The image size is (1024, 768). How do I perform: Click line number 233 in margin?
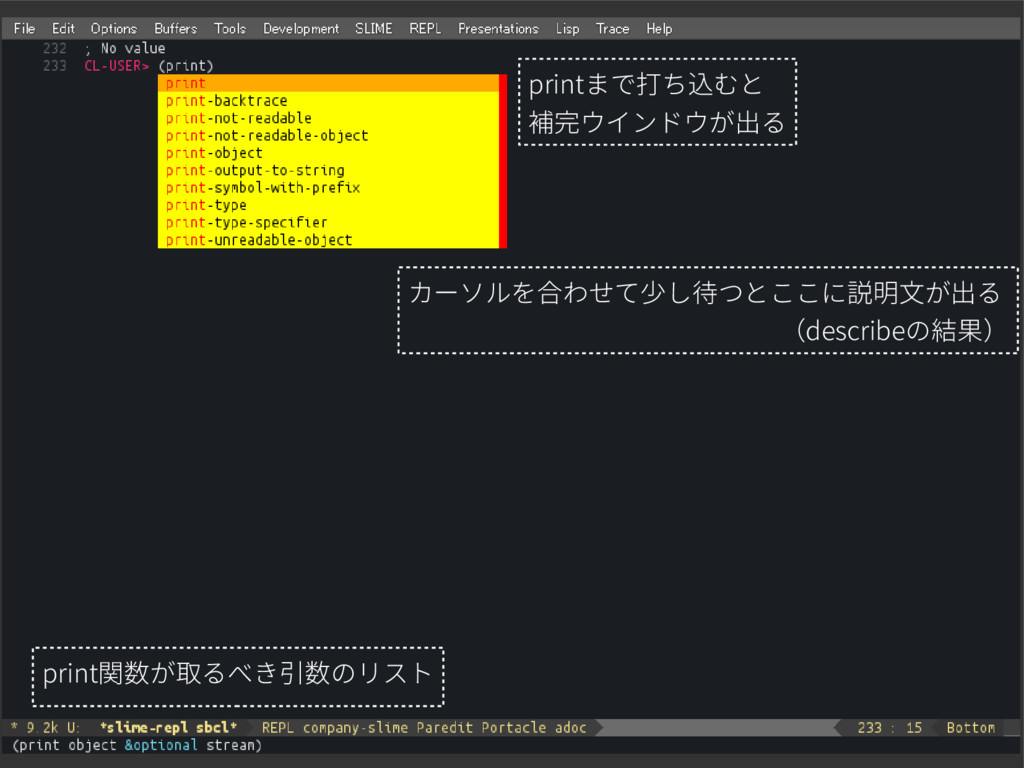point(55,66)
